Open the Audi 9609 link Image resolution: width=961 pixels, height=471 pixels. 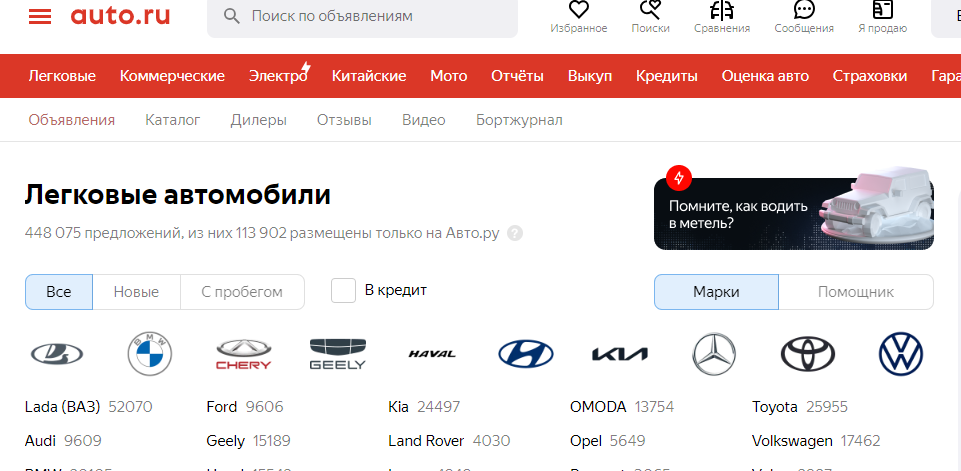(63, 440)
